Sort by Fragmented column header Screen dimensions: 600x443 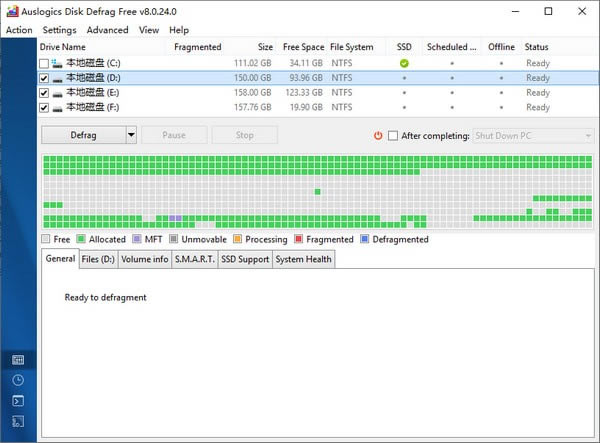click(x=197, y=47)
